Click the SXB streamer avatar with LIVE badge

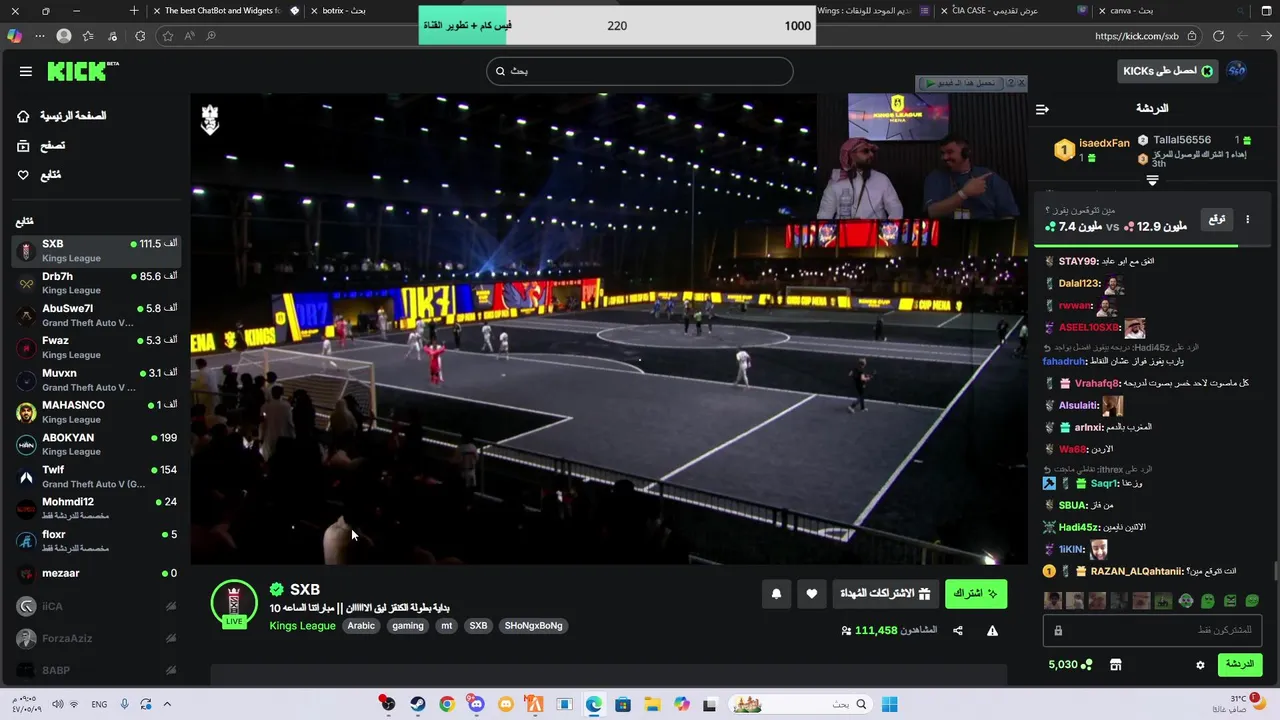[234, 603]
